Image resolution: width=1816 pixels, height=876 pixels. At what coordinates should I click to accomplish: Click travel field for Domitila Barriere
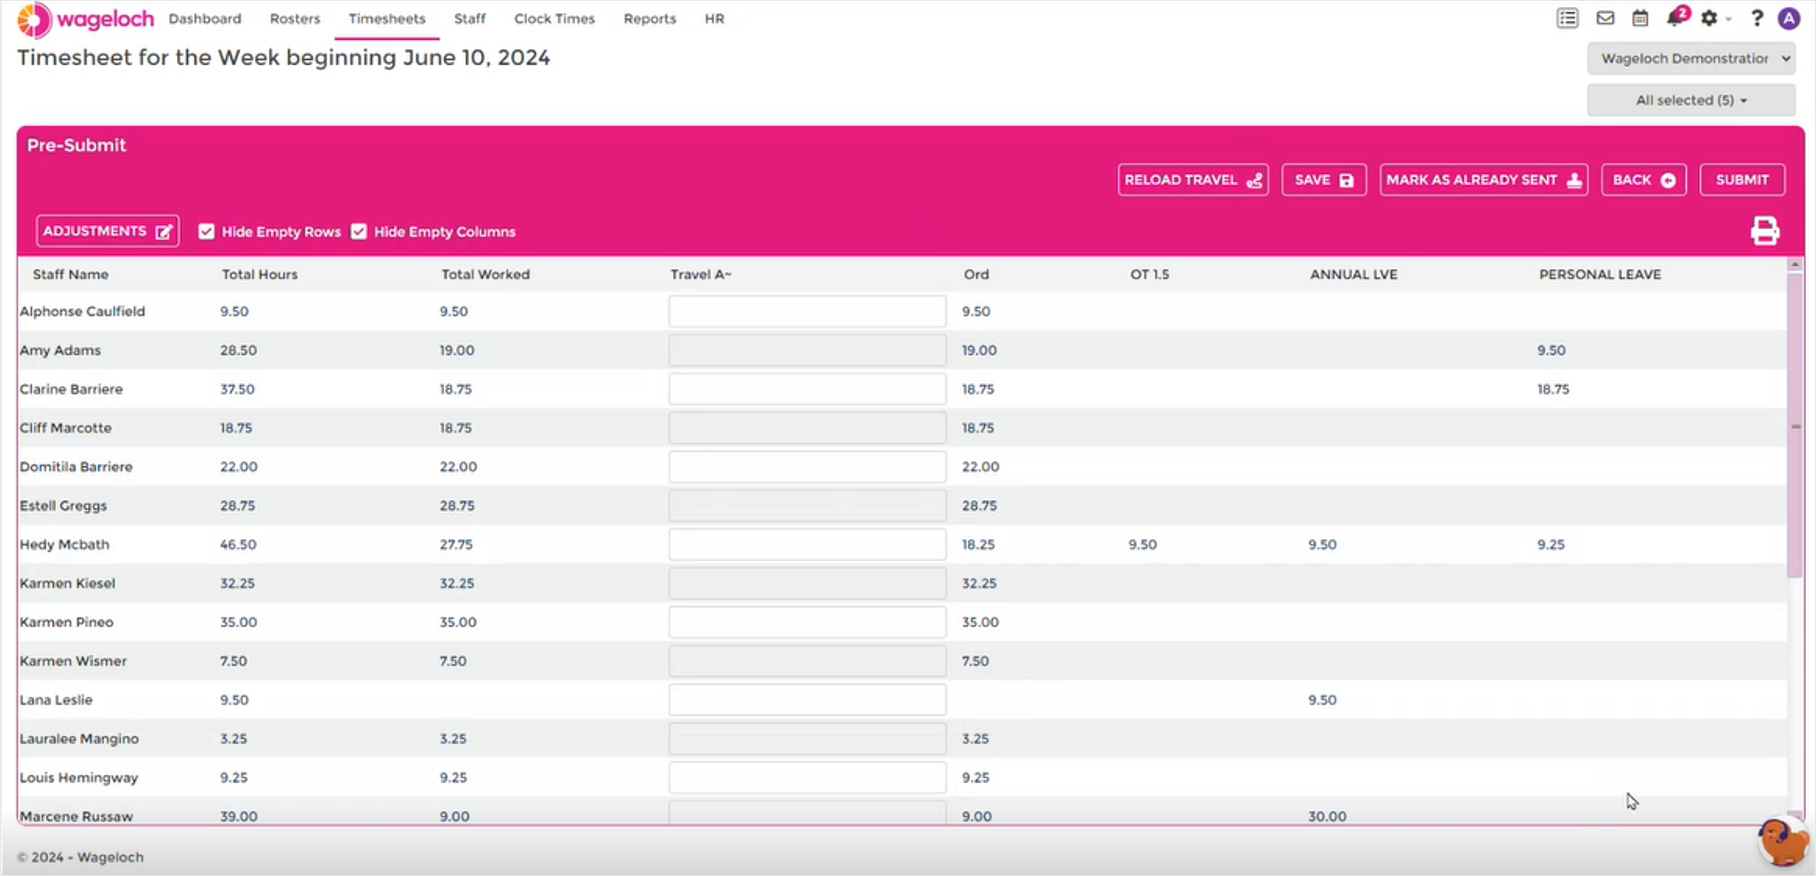tap(807, 467)
